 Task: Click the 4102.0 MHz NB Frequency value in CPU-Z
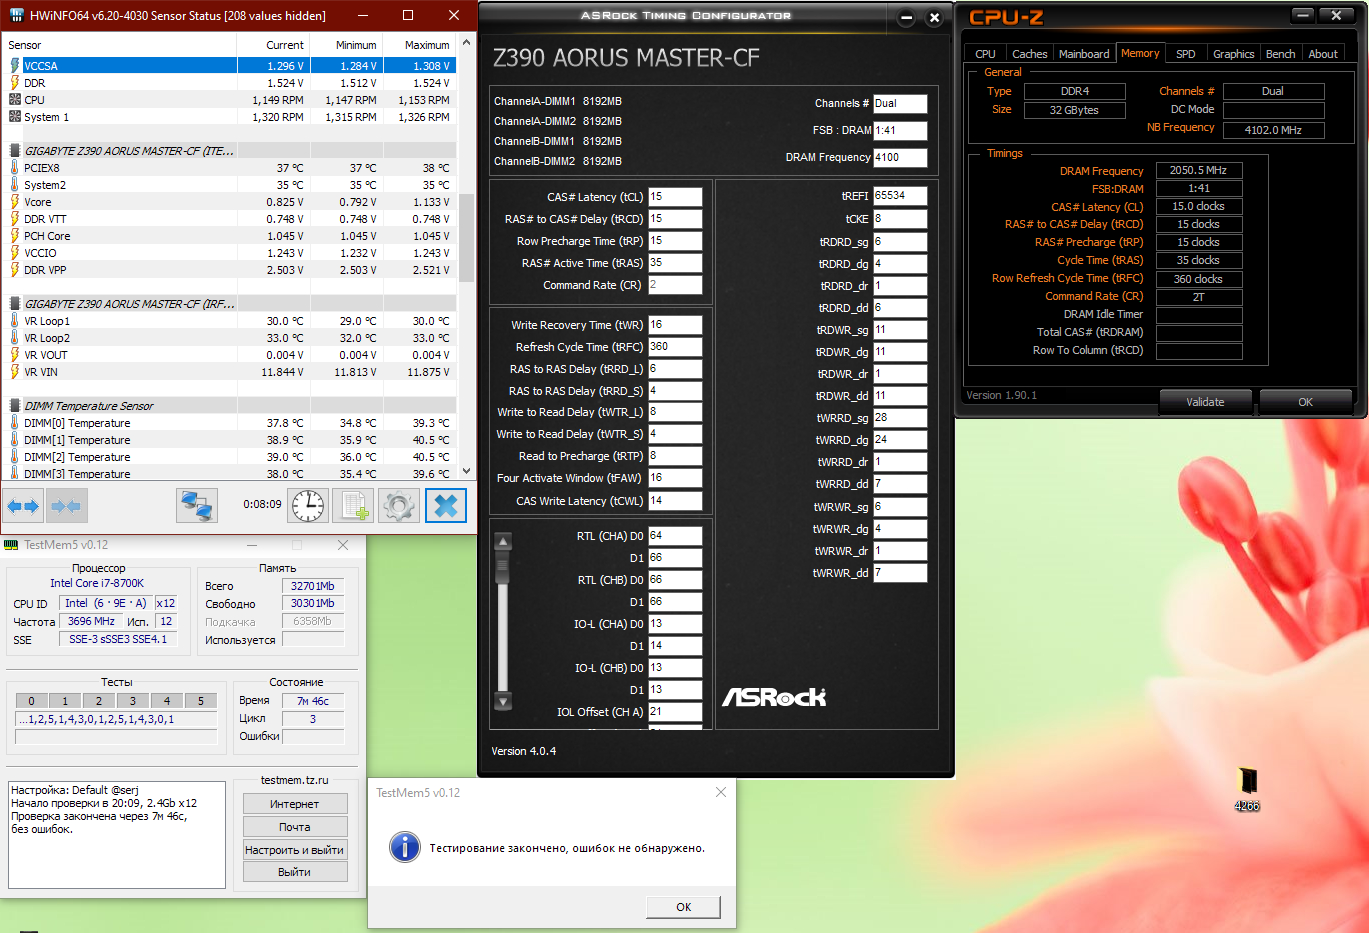(x=1273, y=130)
